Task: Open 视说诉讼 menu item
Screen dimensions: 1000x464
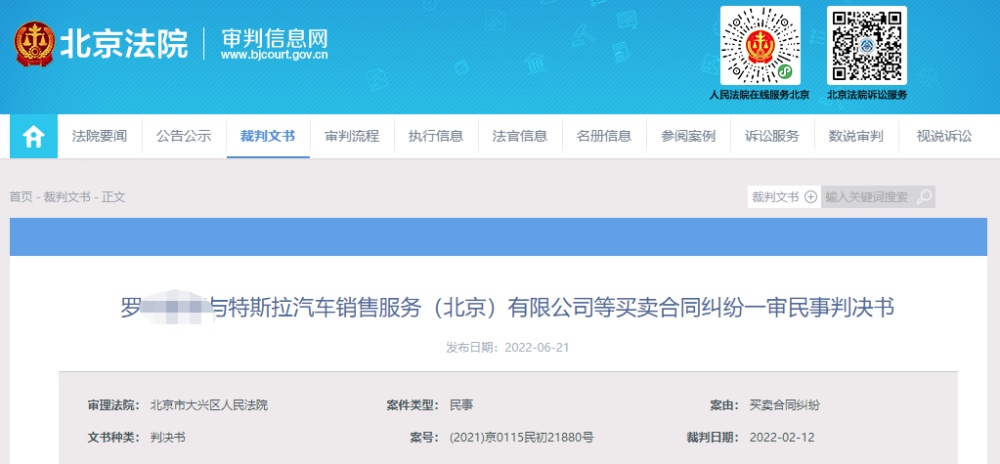Action: 945,136
